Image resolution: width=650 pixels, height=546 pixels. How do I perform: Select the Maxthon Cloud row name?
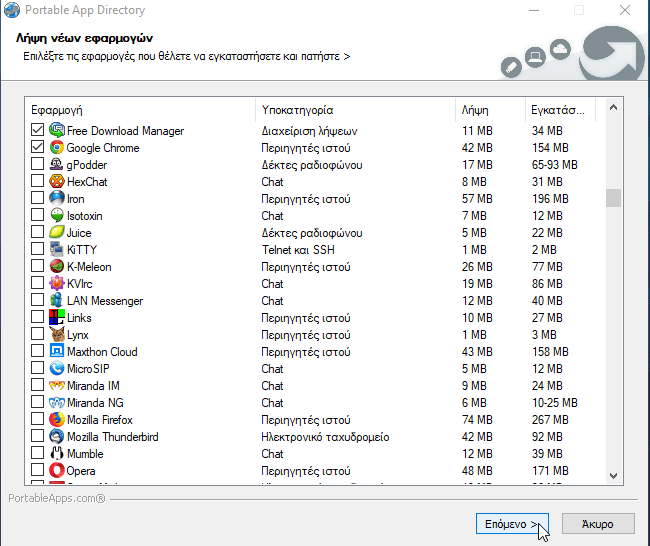click(102, 352)
